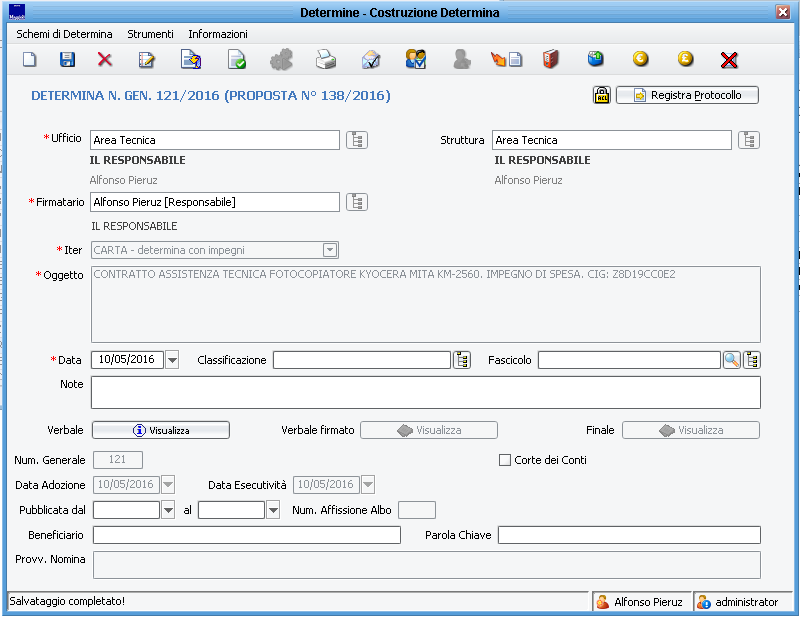Open the Classificazione lookup icon
Image resolution: width=800 pixels, height=617 pixels.
coord(462,360)
